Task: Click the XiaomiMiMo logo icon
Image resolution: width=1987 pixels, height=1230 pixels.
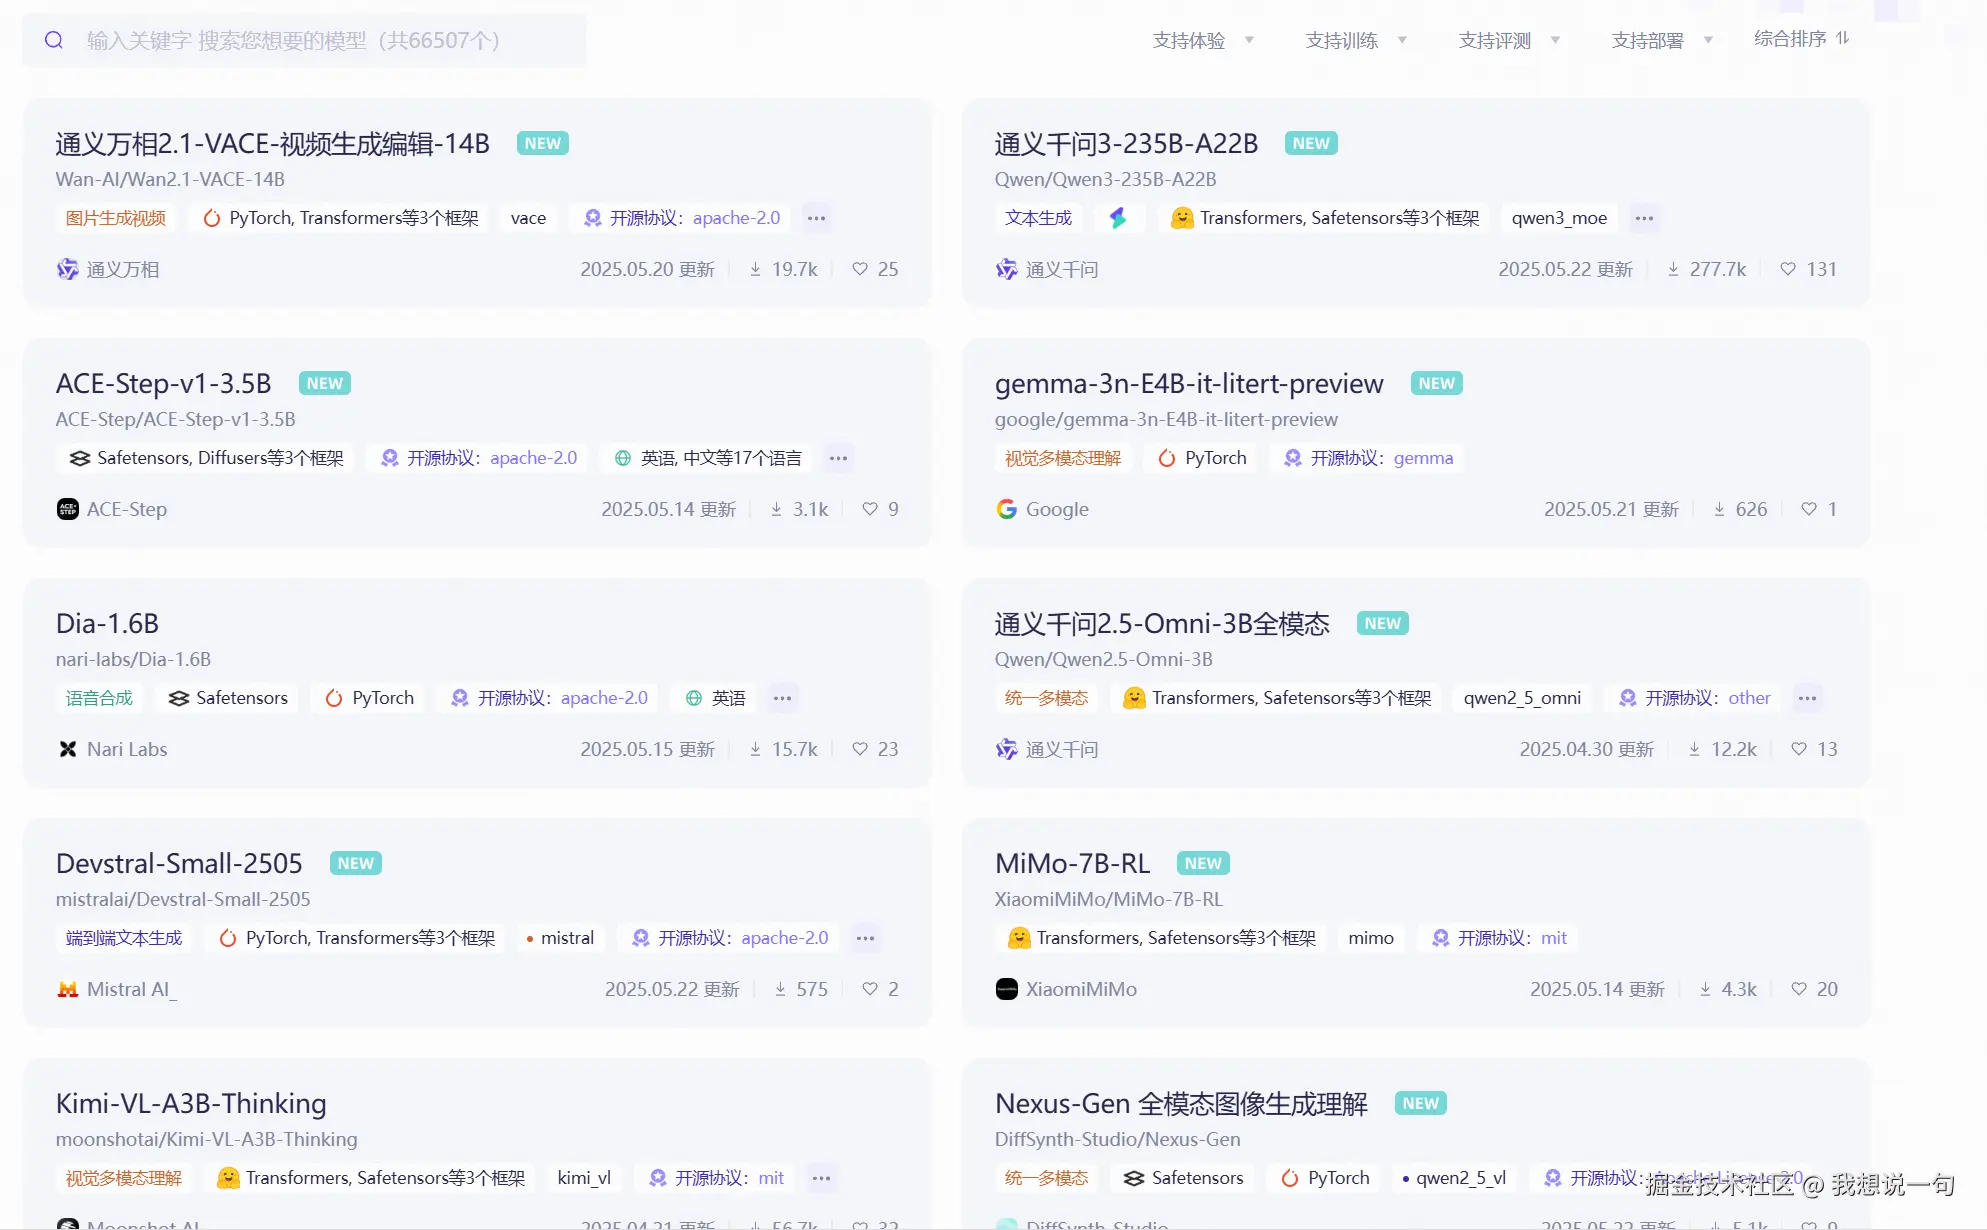Action: tap(1006, 989)
